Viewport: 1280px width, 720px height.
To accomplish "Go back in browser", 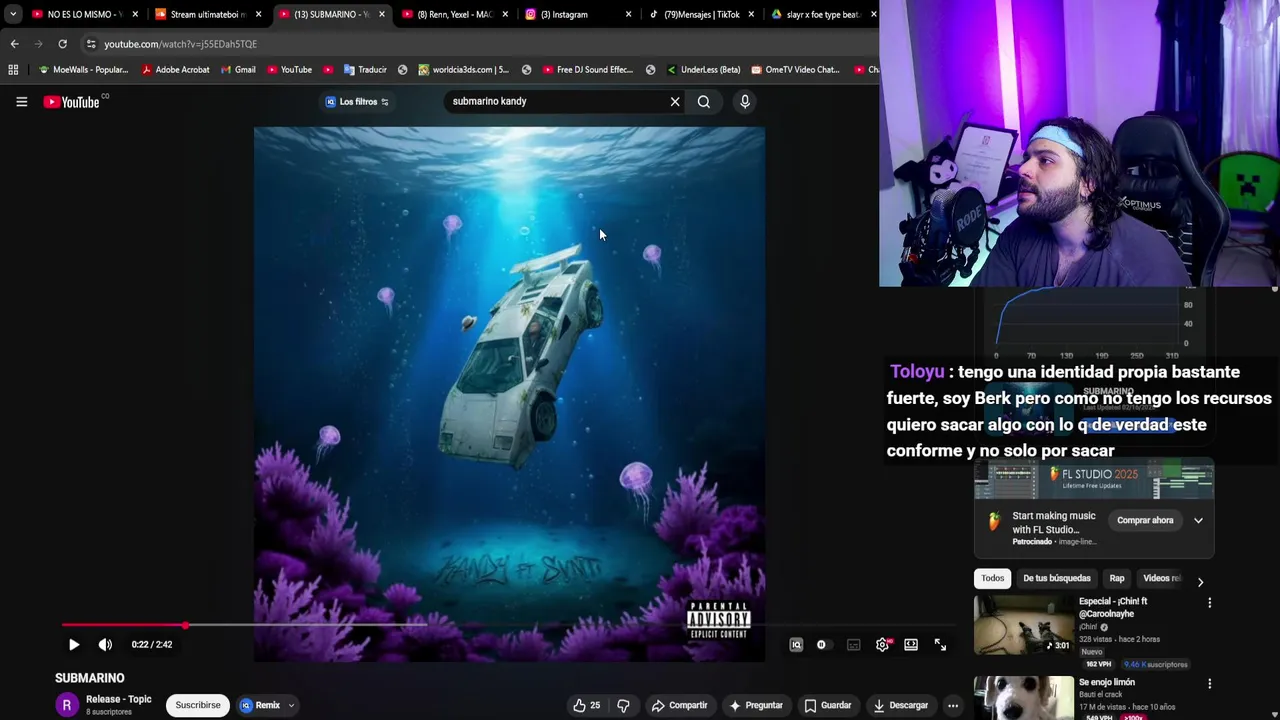I will click(x=14, y=44).
